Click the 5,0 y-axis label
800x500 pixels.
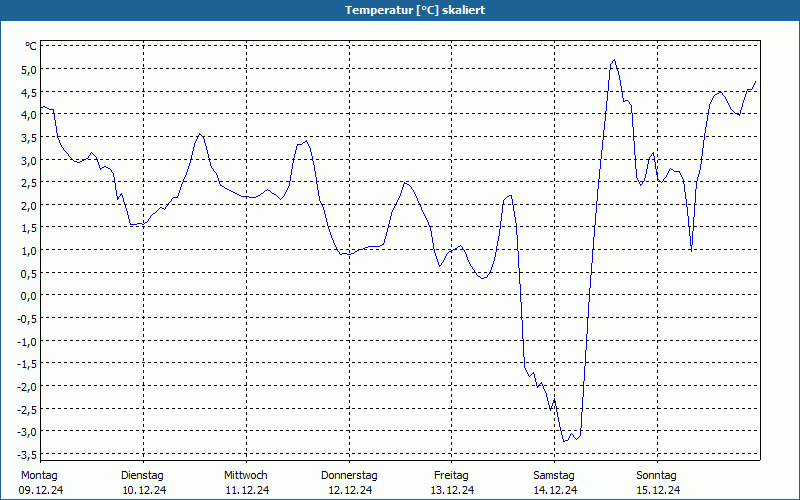click(x=29, y=69)
